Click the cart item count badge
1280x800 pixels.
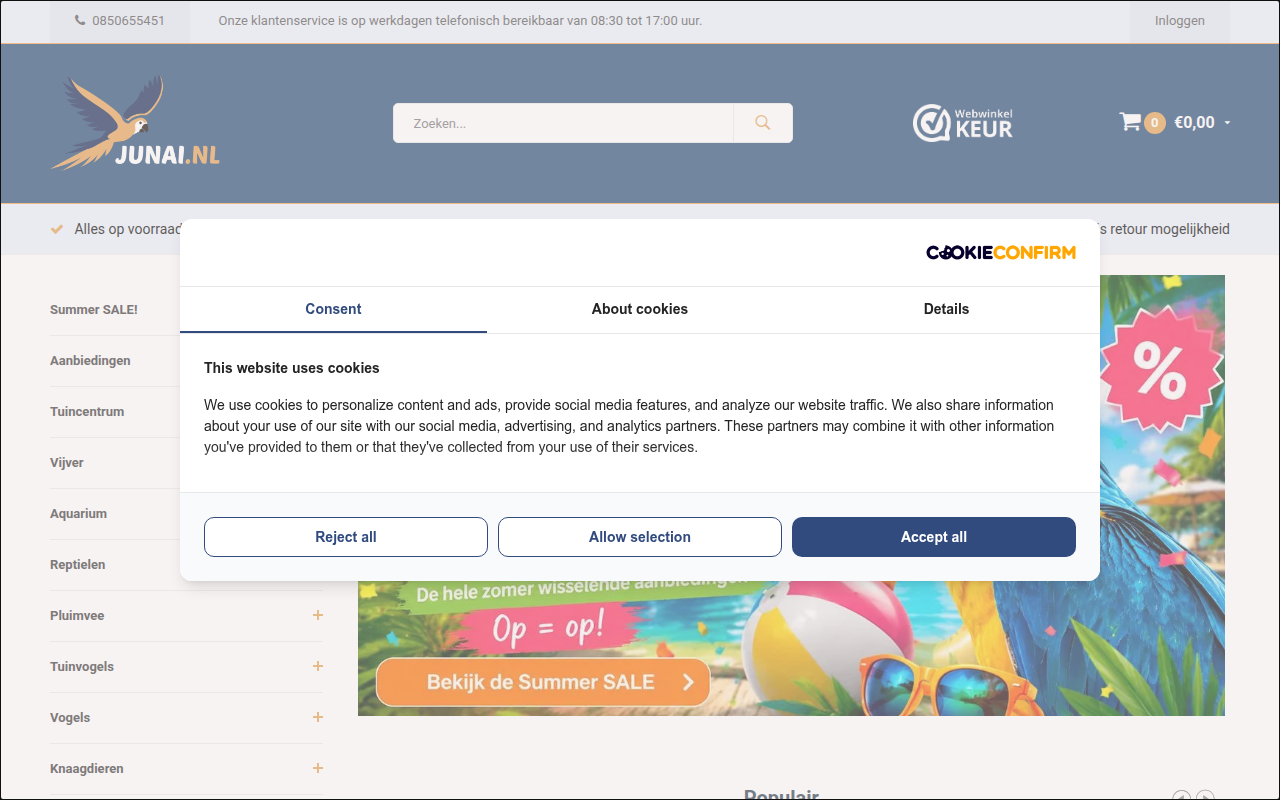[1154, 123]
